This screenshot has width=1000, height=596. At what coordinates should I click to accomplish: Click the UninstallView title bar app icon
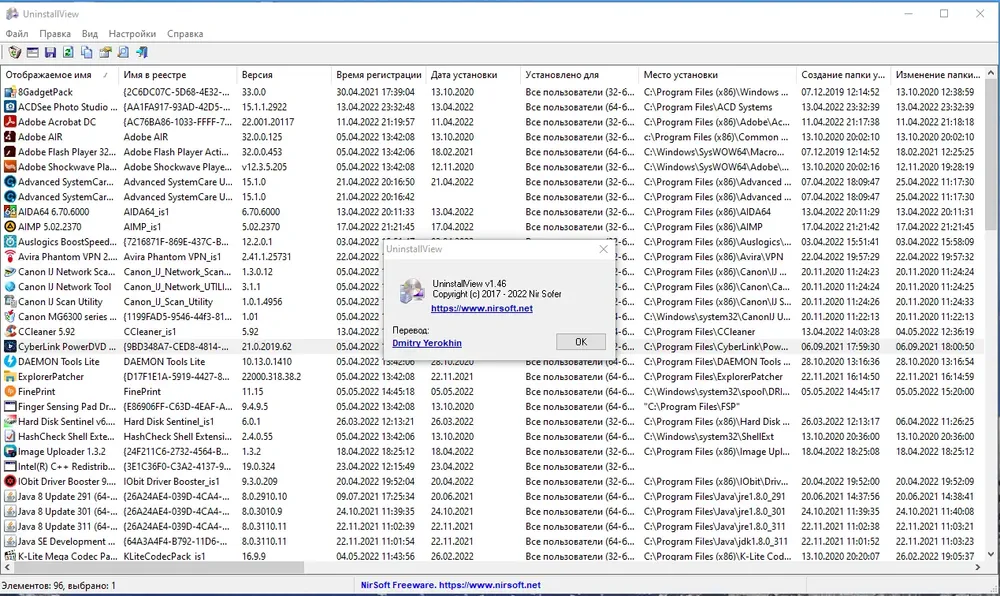coord(11,13)
